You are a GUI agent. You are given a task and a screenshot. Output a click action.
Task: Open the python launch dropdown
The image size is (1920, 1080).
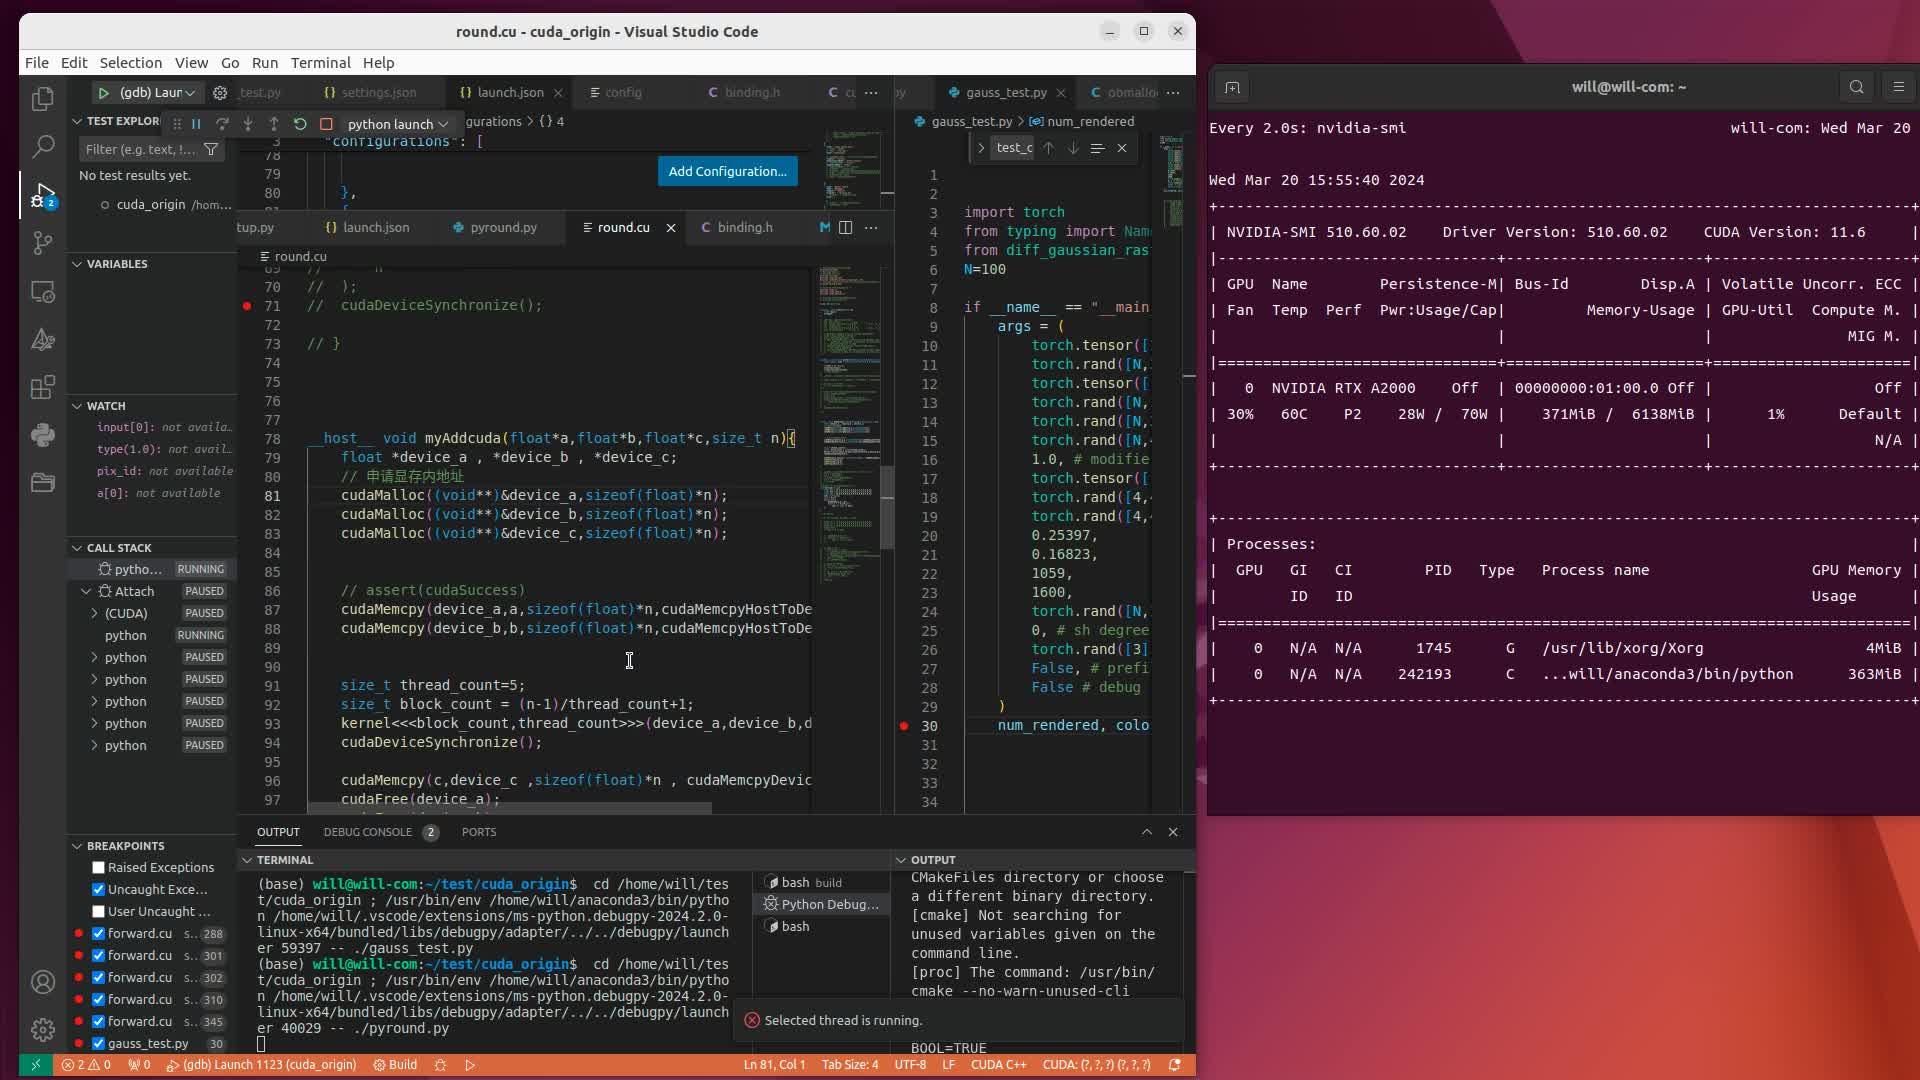point(397,124)
